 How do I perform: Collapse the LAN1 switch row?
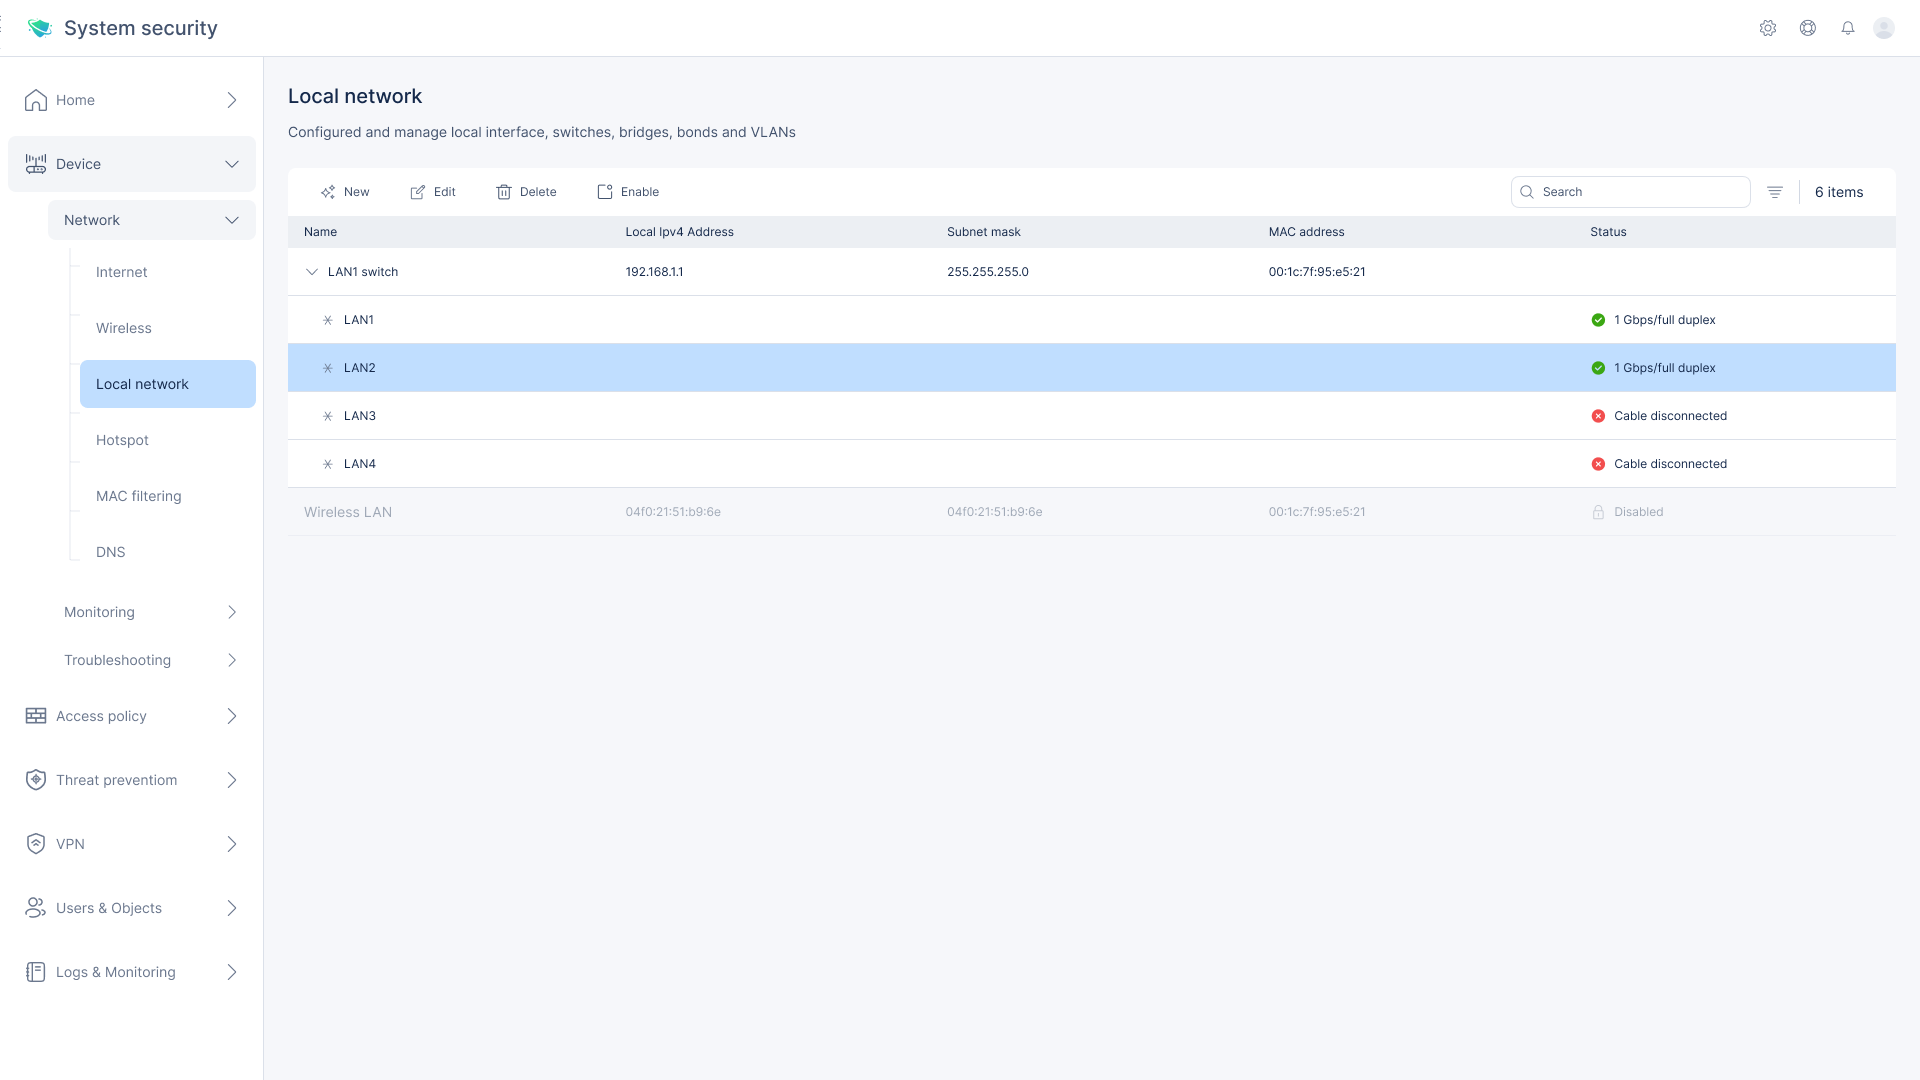312,272
